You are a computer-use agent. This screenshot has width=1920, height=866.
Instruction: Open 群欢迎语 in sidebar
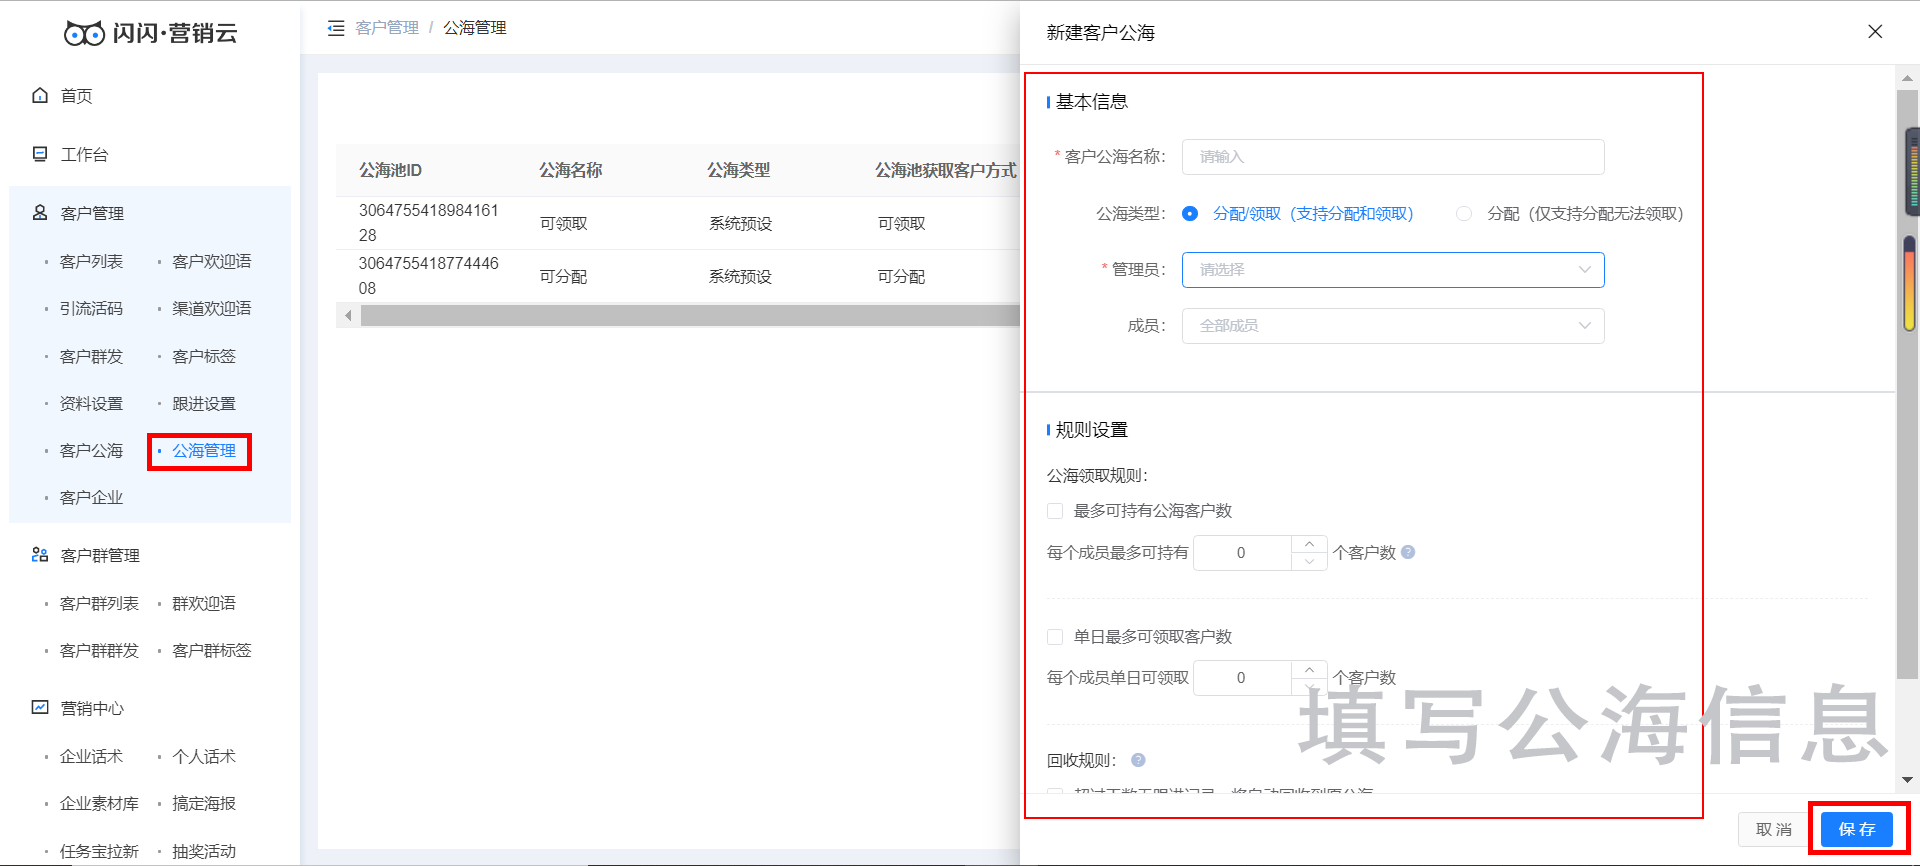click(204, 603)
